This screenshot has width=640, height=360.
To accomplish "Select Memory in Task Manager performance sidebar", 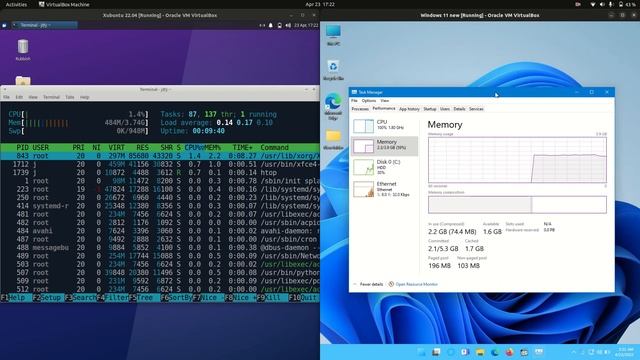I will pyautogui.click(x=384, y=146).
